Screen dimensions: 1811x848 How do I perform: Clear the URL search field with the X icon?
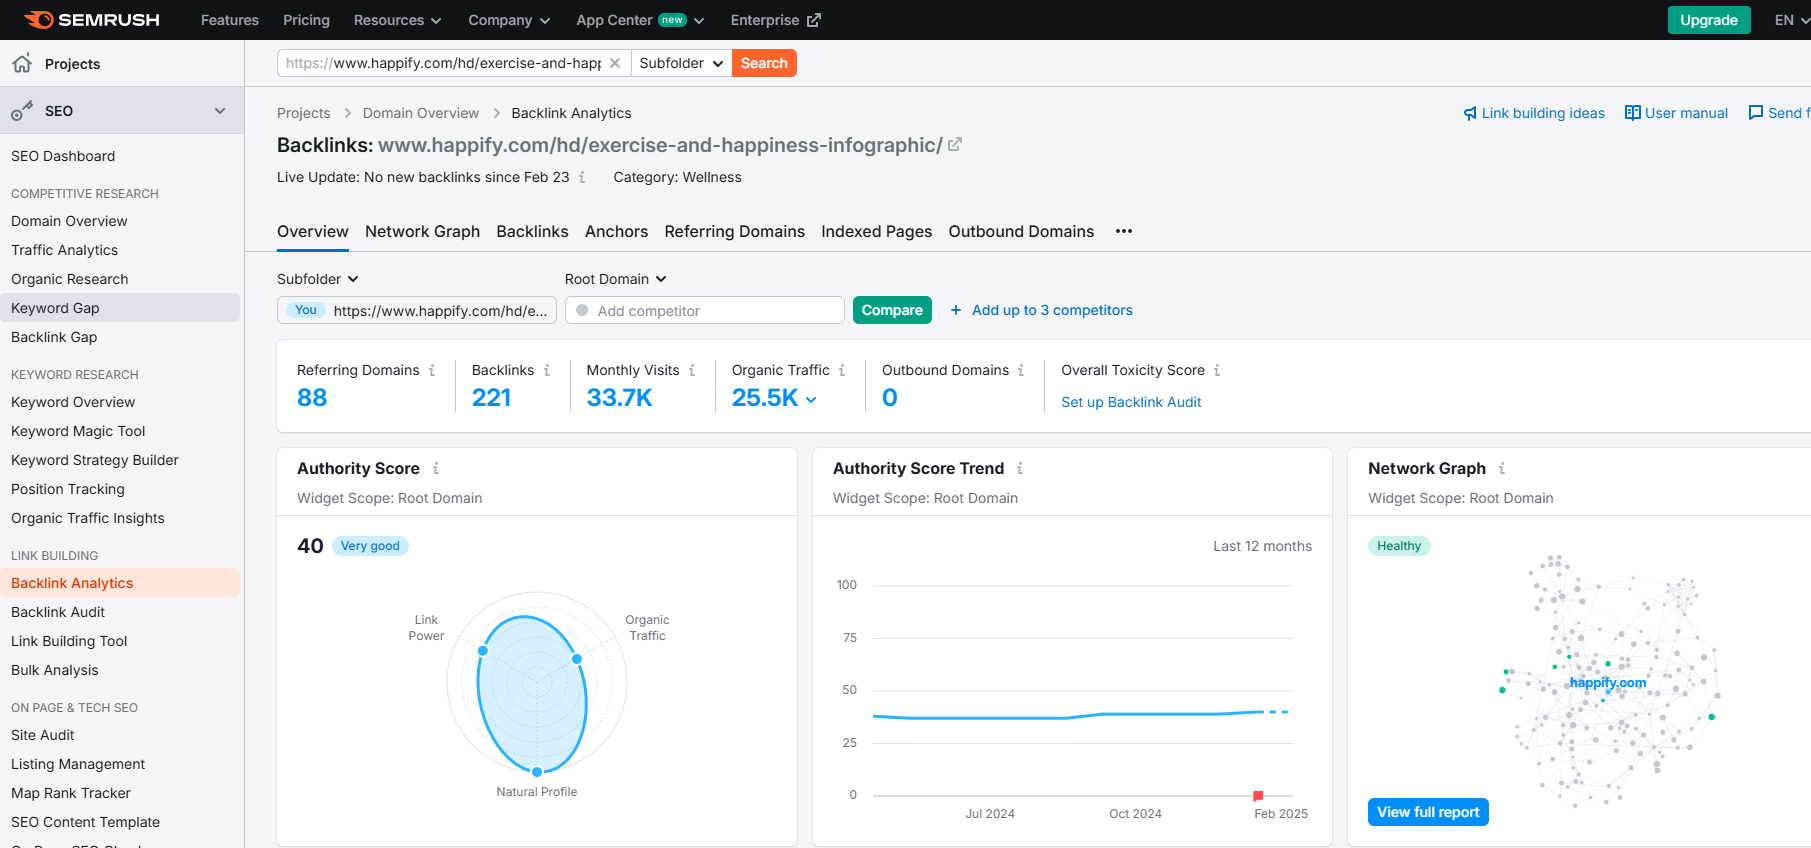point(615,63)
